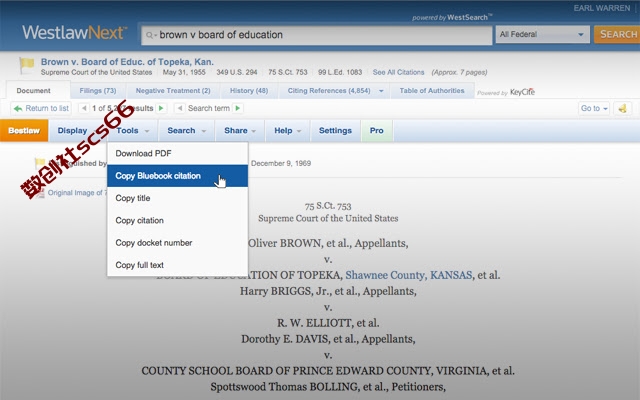640x400 pixels.
Task: Go to previous result arrow
Action: click(84, 108)
